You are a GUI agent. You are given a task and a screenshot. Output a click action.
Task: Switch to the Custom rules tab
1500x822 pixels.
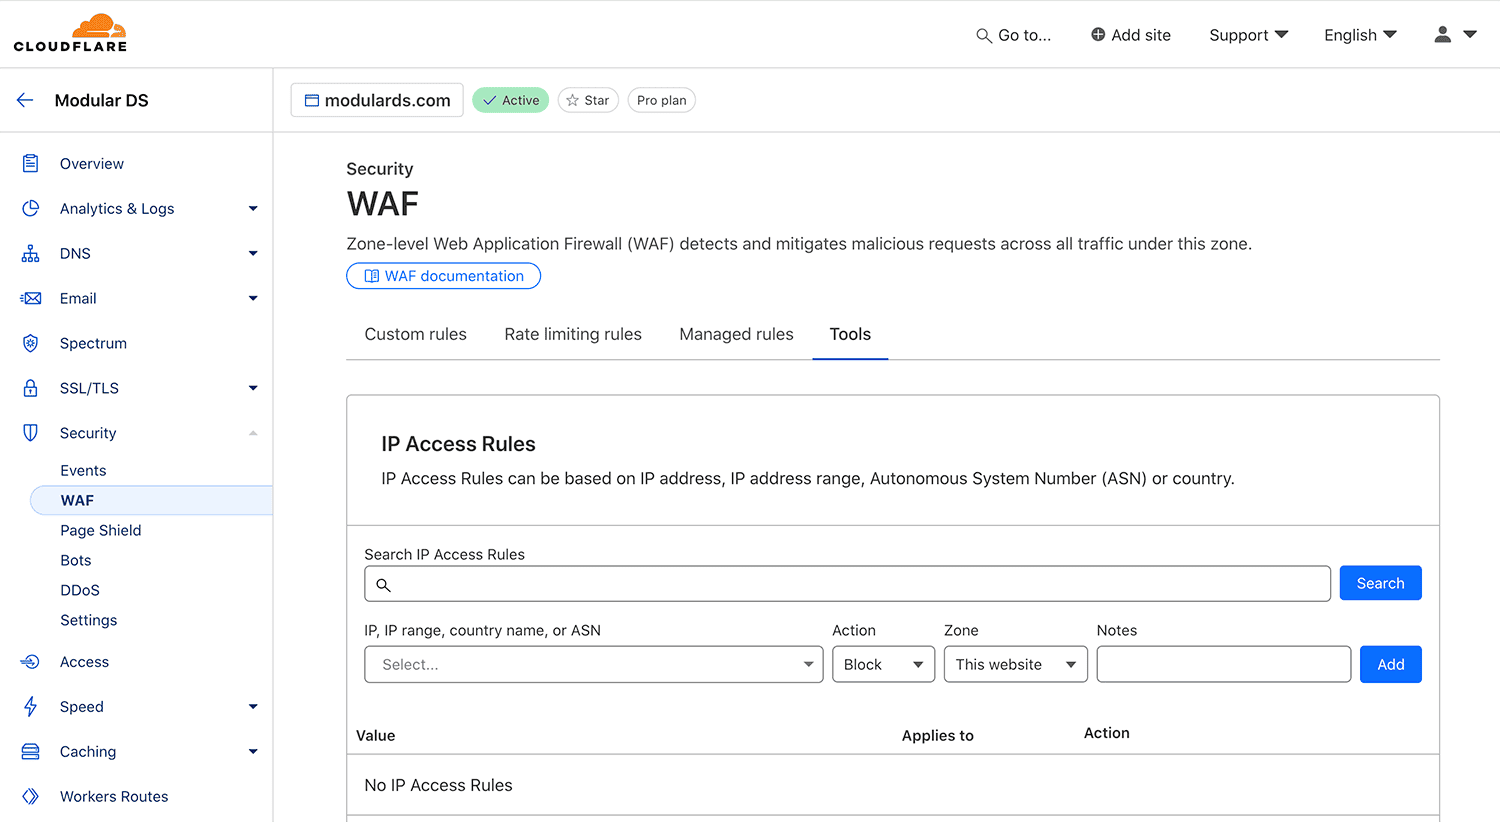416,334
